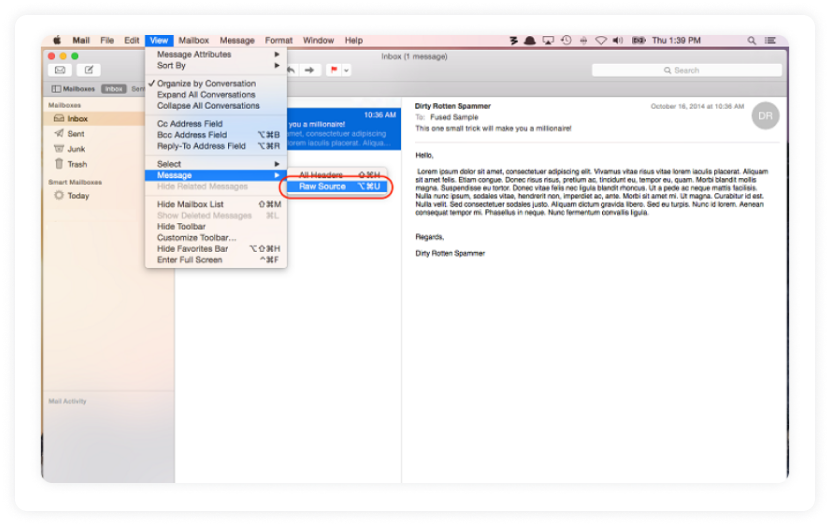Click the Time Machine clock icon

click(566, 40)
